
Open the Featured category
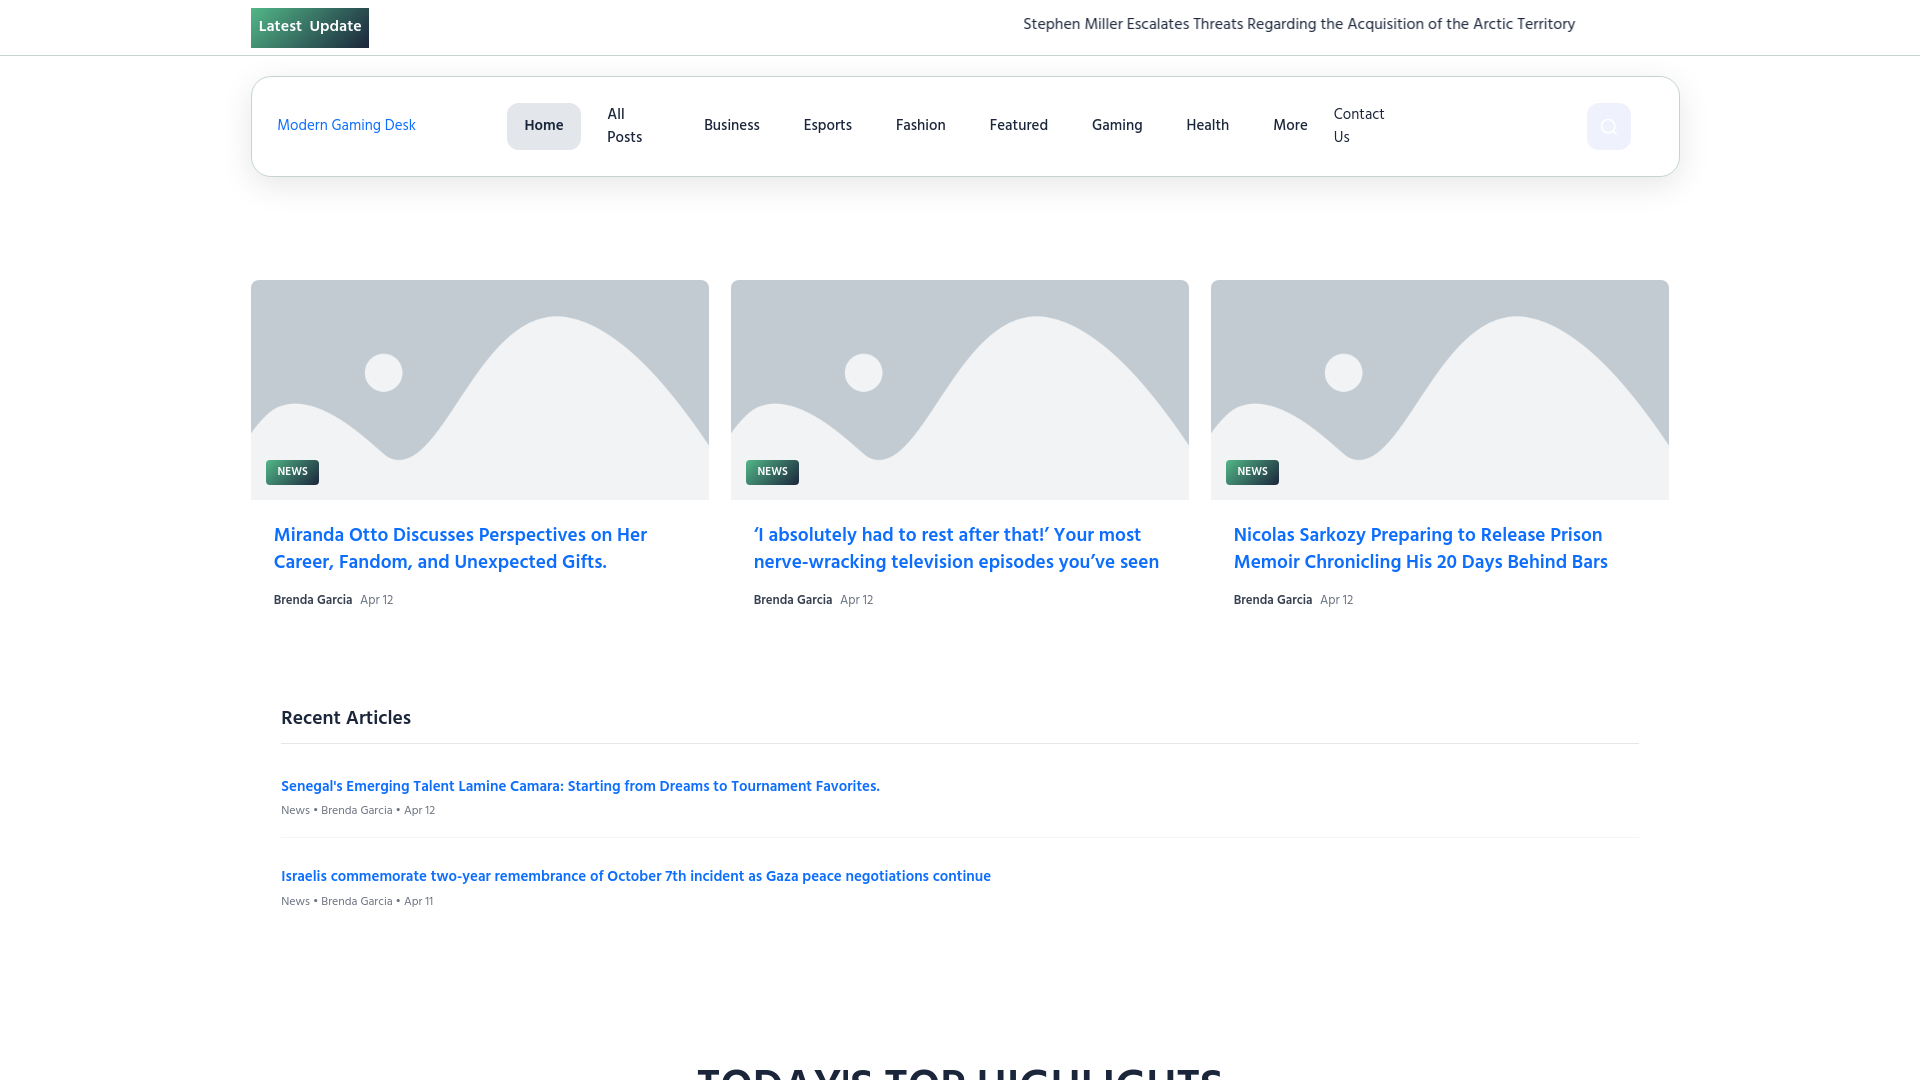(1019, 126)
